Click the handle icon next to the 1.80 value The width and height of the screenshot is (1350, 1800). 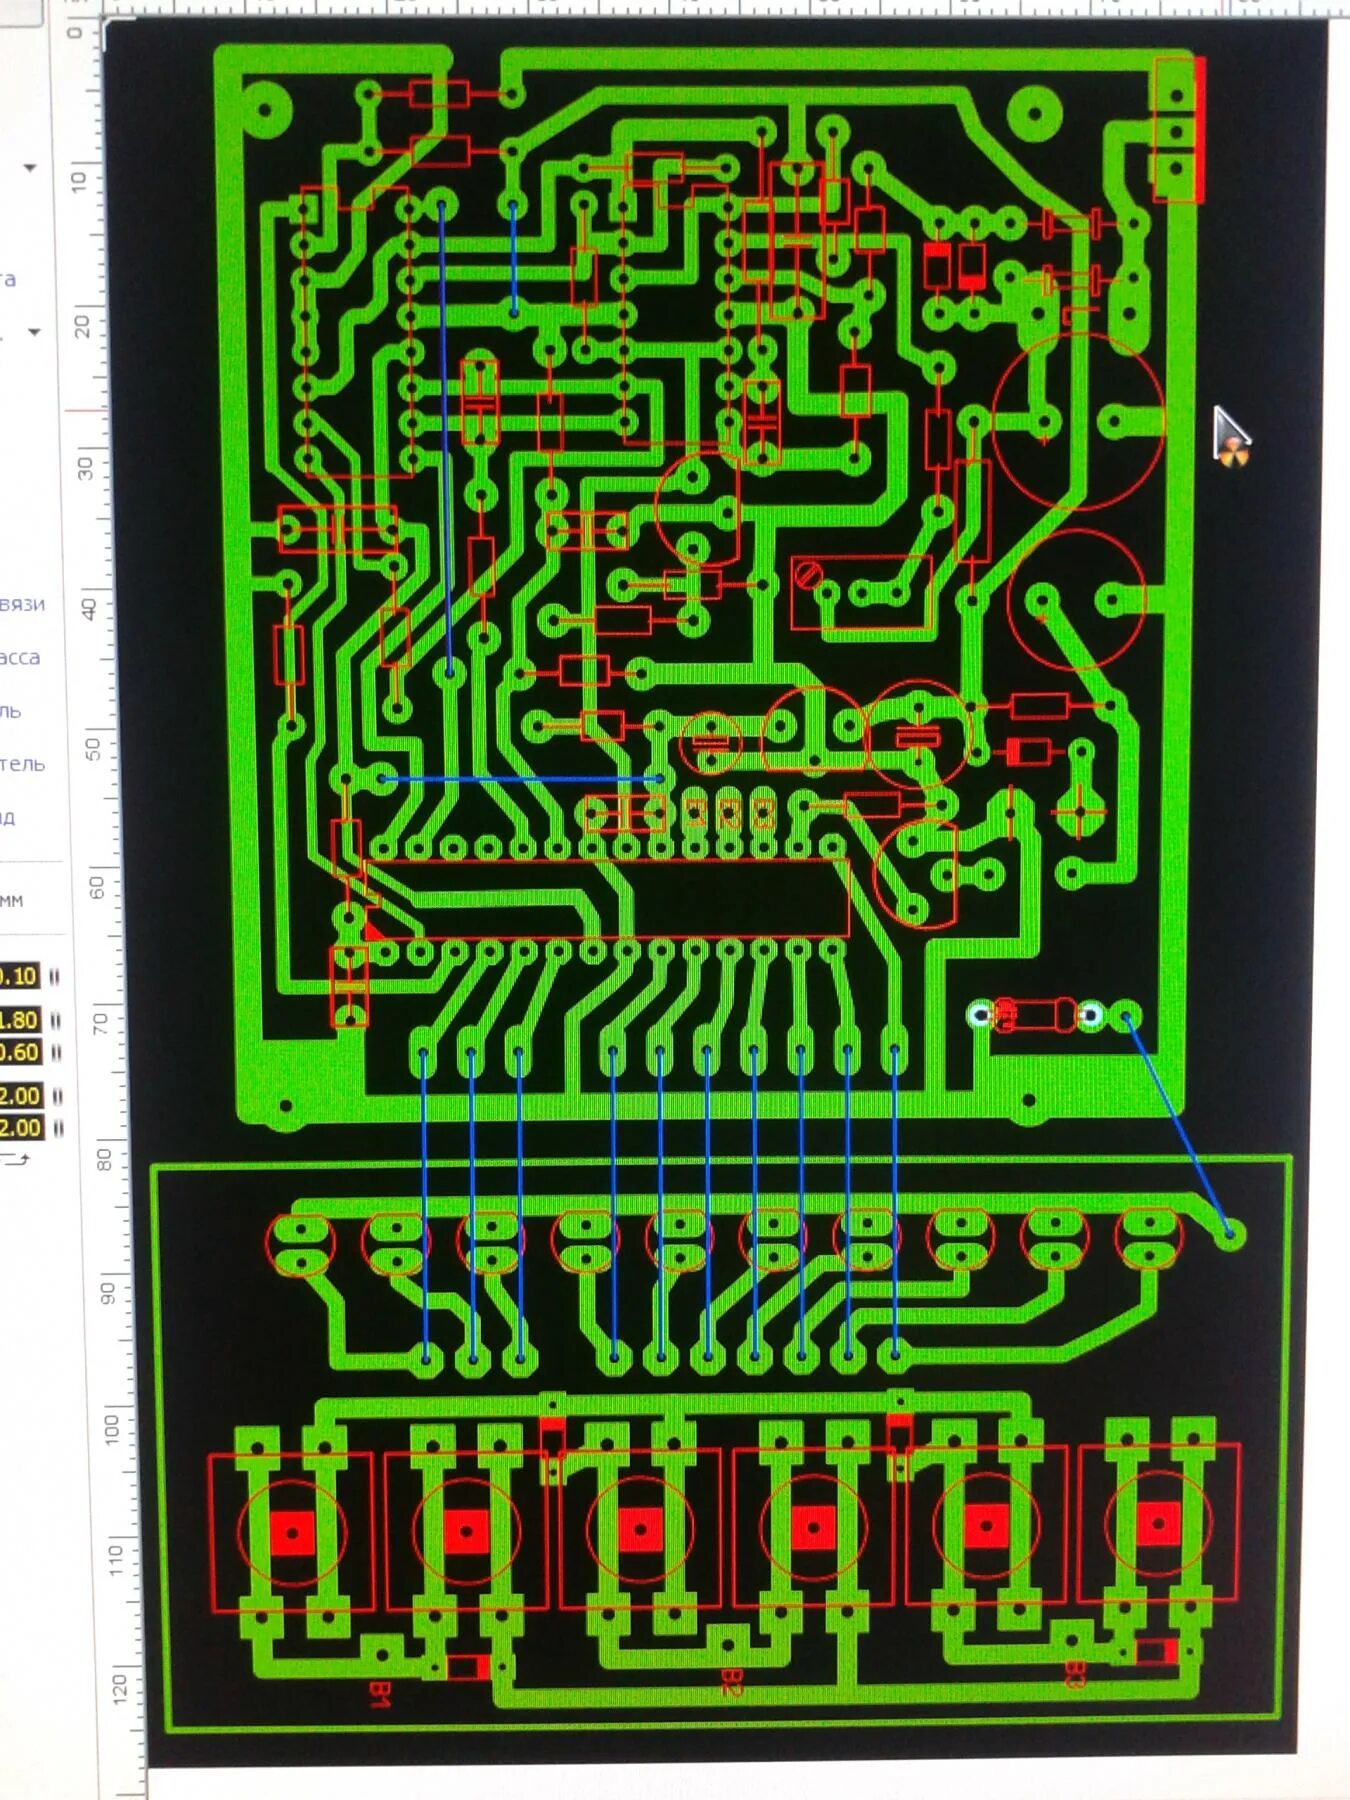coord(55,1020)
